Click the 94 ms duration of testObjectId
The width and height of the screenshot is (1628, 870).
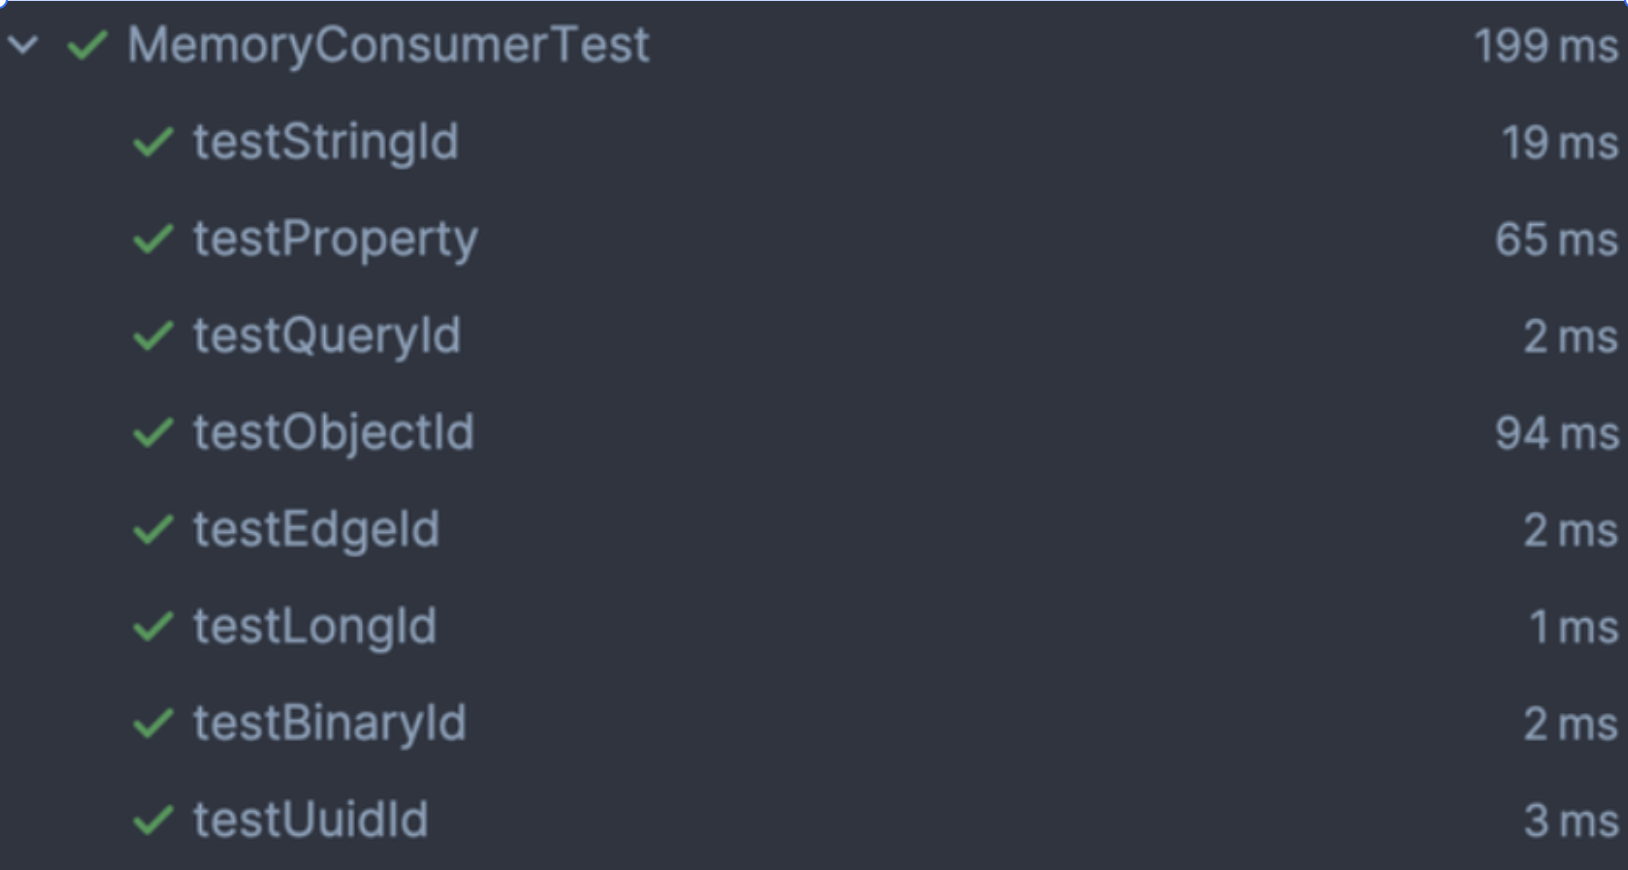tap(1556, 434)
